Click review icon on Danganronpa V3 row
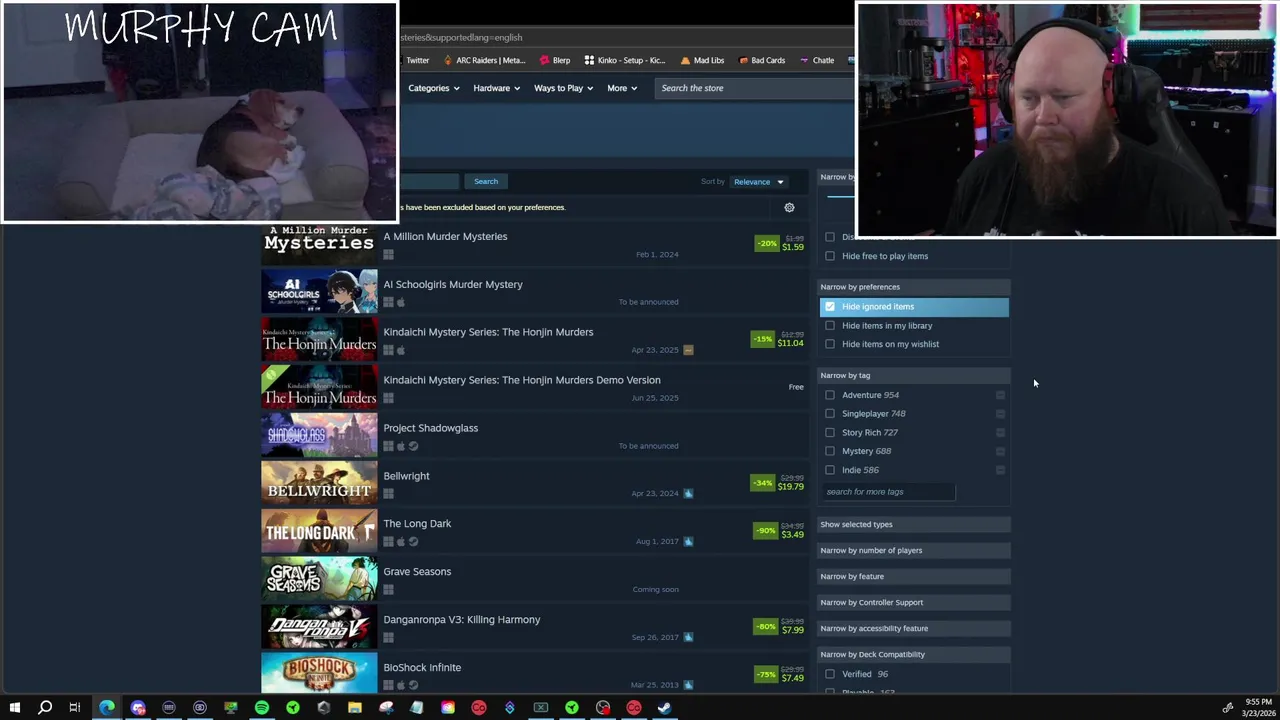1280x720 pixels. pyautogui.click(x=688, y=637)
